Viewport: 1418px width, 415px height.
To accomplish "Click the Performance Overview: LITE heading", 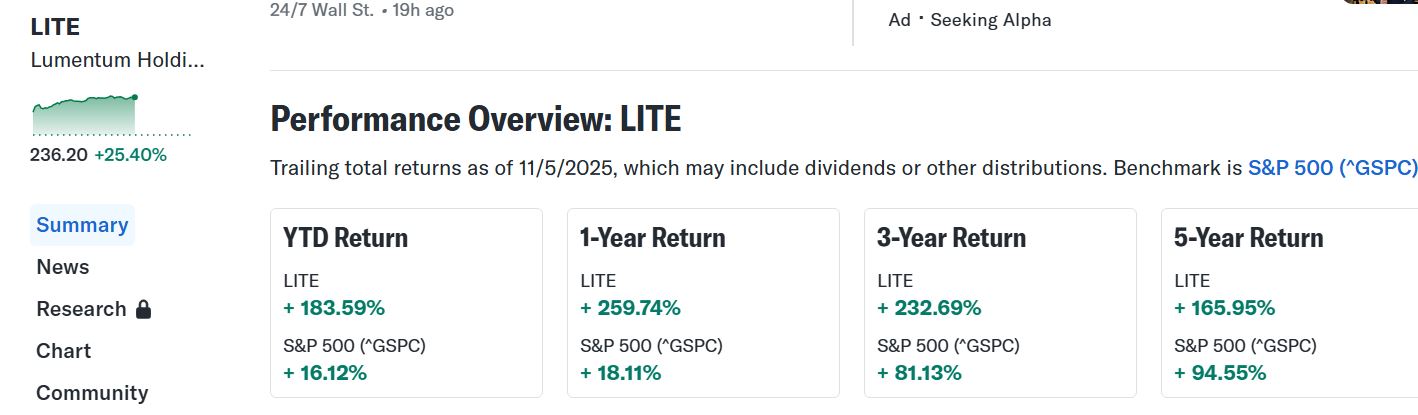I will point(476,120).
